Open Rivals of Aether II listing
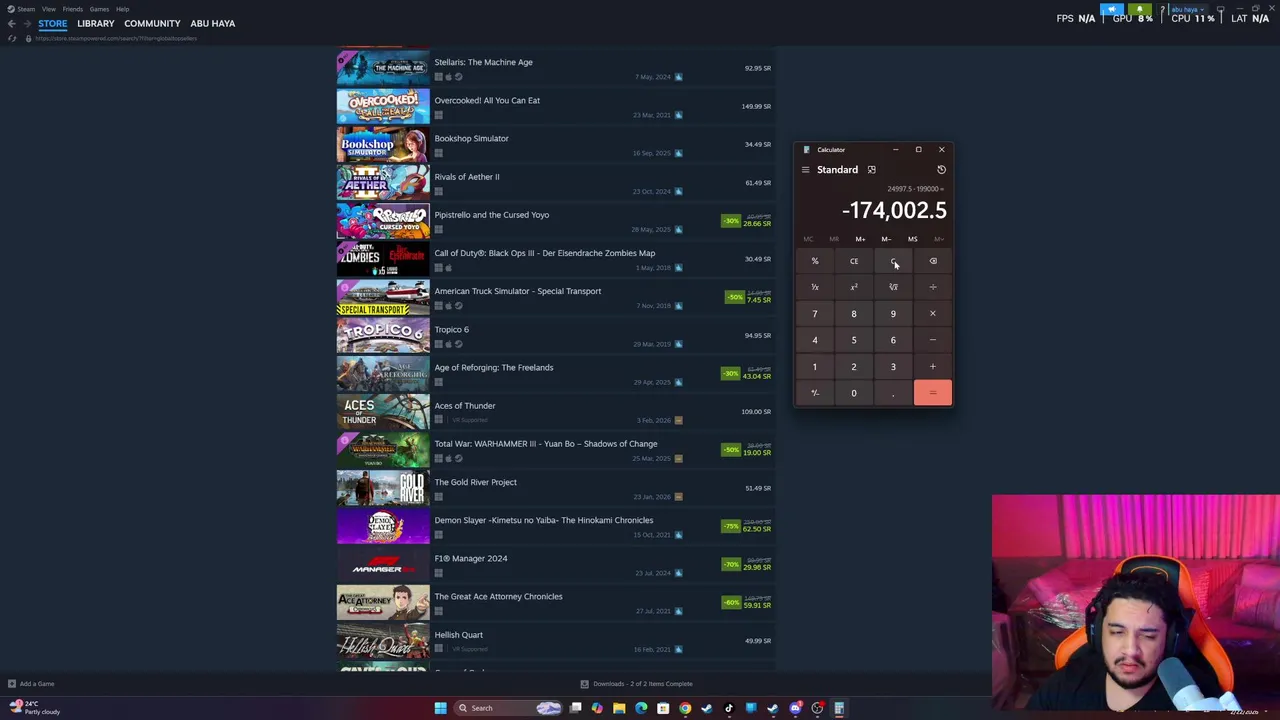Image resolution: width=1280 pixels, height=720 pixels. coord(555,183)
